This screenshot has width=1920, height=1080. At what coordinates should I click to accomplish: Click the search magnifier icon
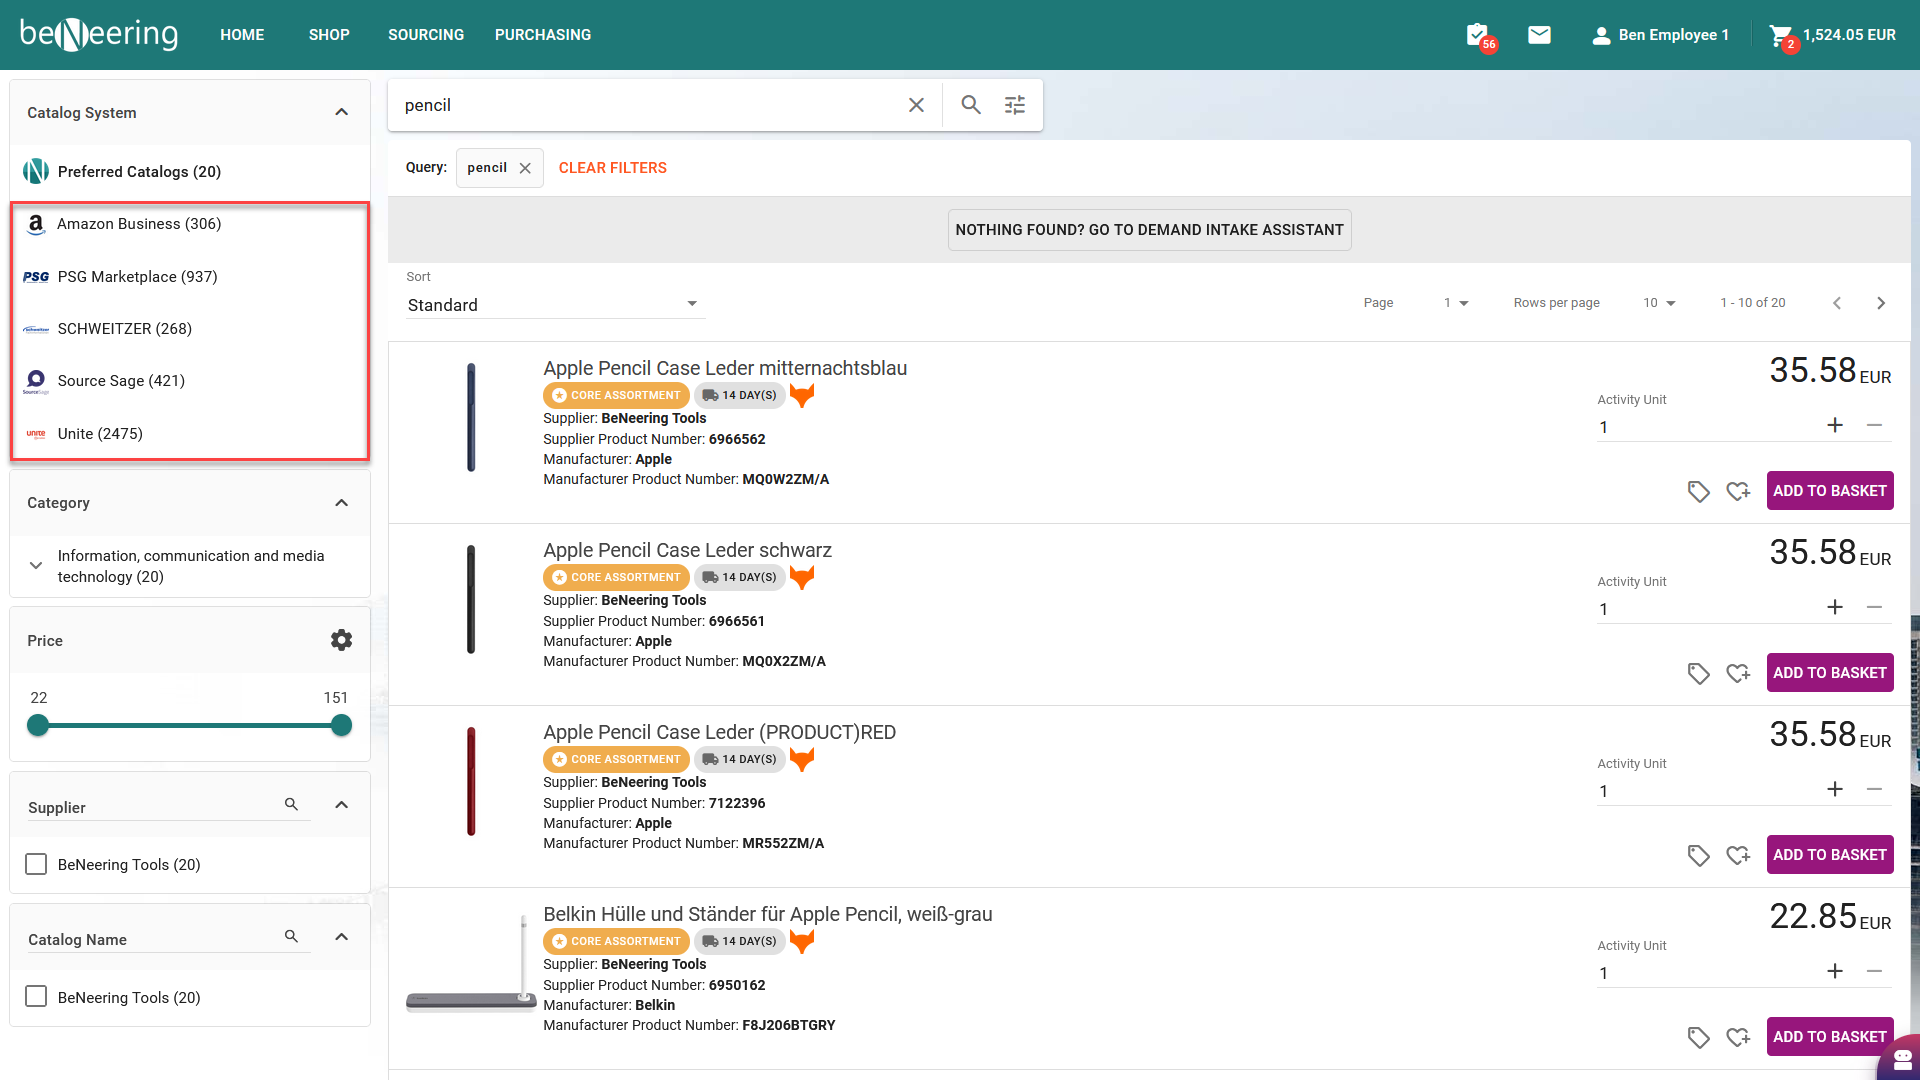click(x=970, y=105)
